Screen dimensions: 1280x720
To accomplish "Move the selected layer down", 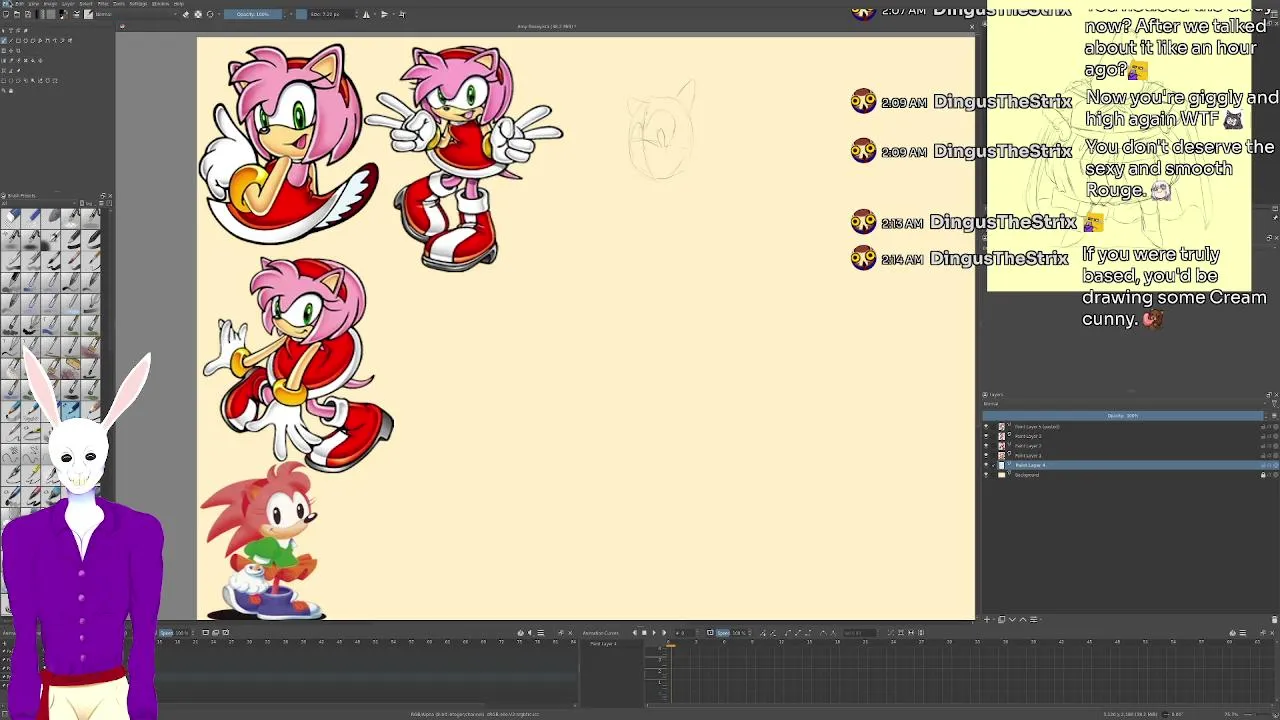I will coord(1012,619).
